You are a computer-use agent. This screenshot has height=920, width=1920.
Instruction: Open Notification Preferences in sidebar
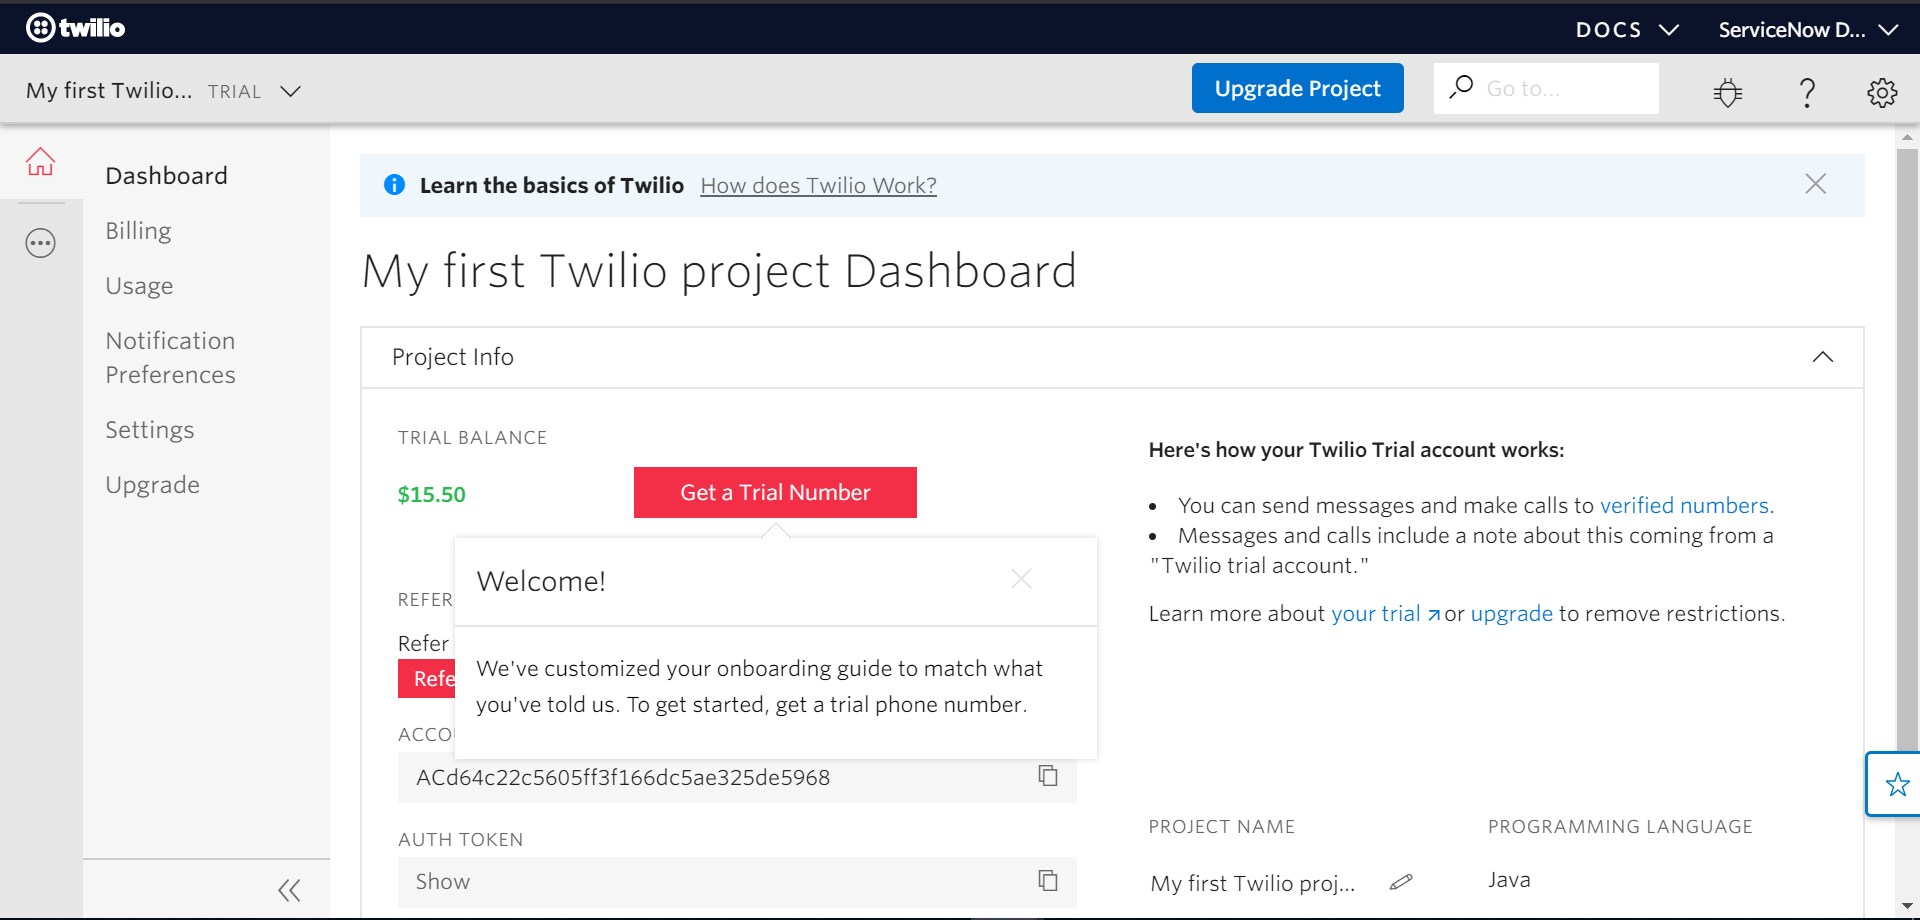[x=170, y=357]
